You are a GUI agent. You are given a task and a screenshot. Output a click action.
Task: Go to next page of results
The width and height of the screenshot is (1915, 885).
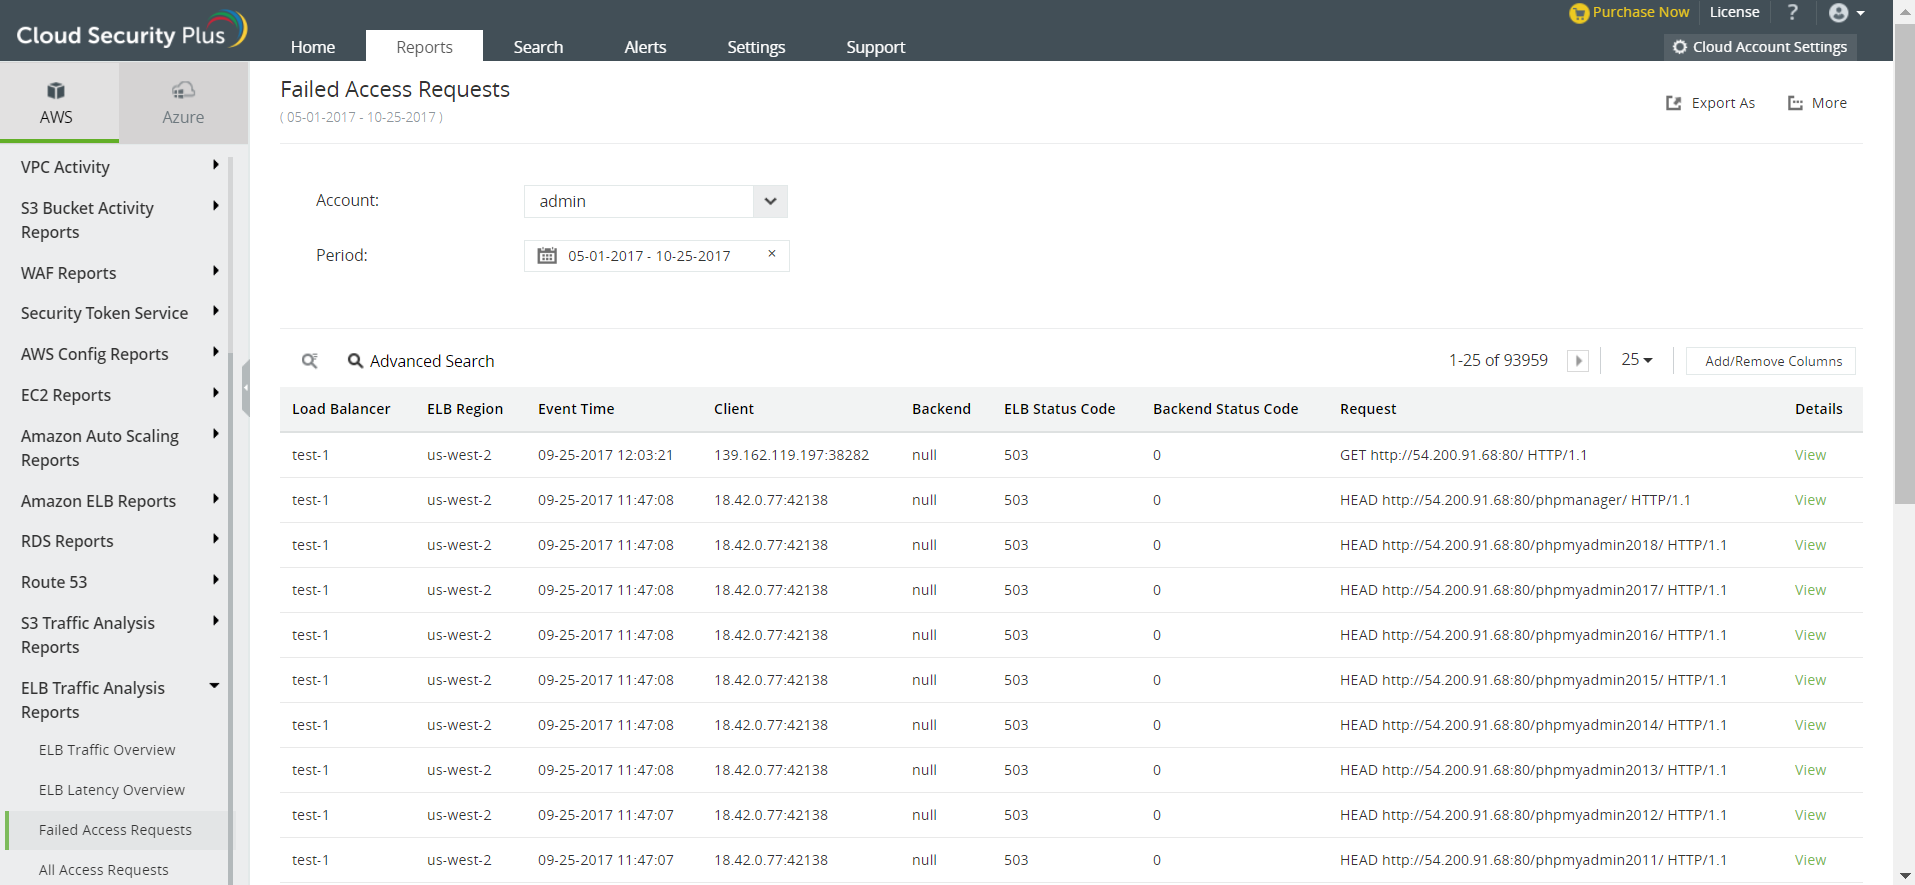(x=1578, y=361)
